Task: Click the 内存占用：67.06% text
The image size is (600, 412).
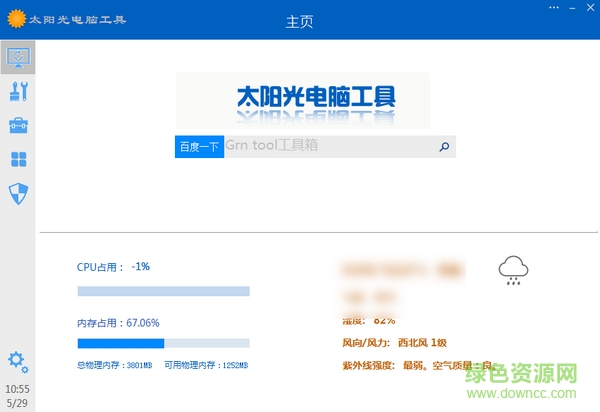Action: [118, 323]
